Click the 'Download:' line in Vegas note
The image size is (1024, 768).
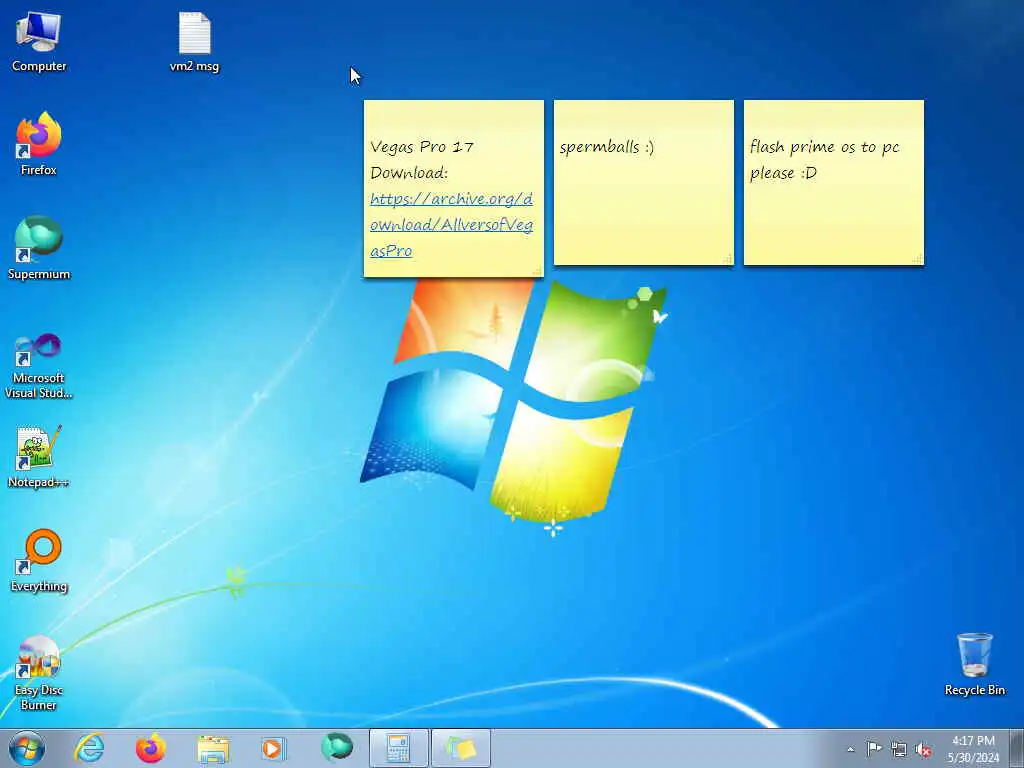point(409,172)
